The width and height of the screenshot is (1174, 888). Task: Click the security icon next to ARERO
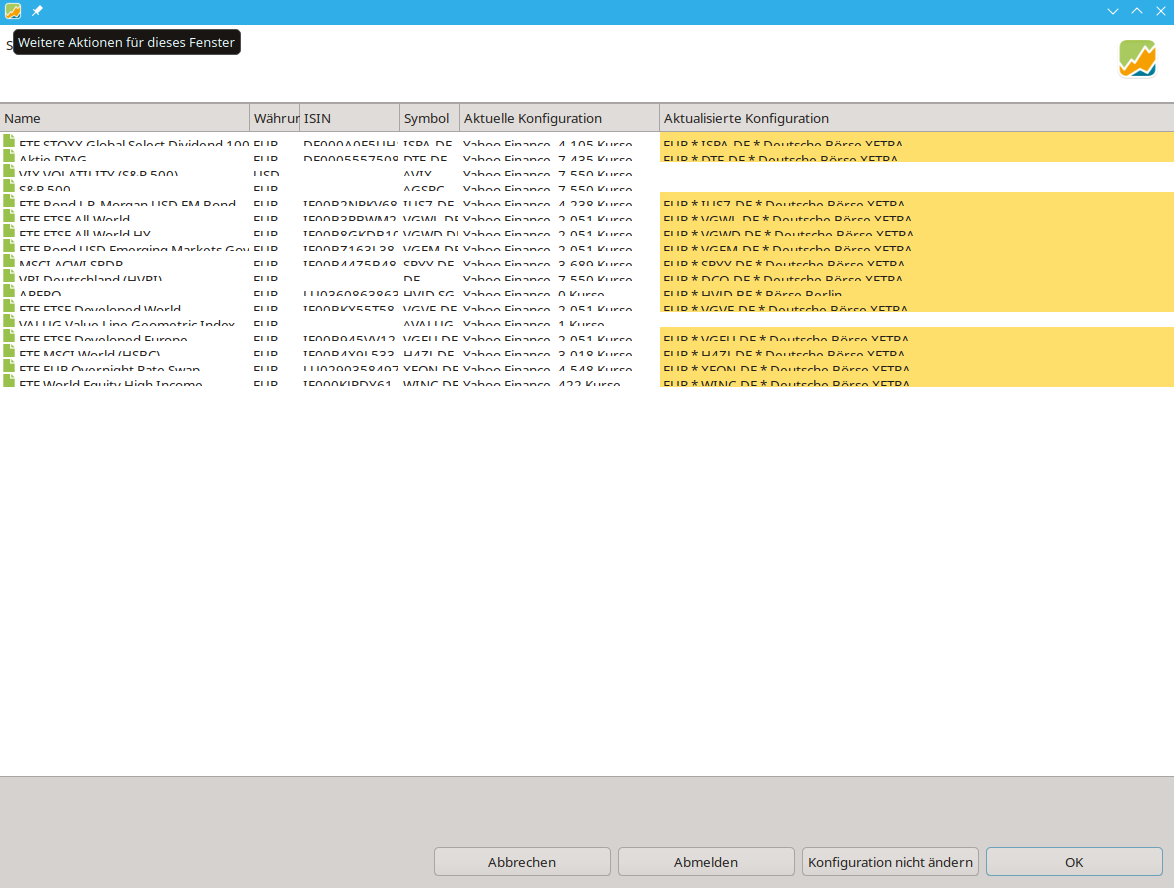click(10, 293)
